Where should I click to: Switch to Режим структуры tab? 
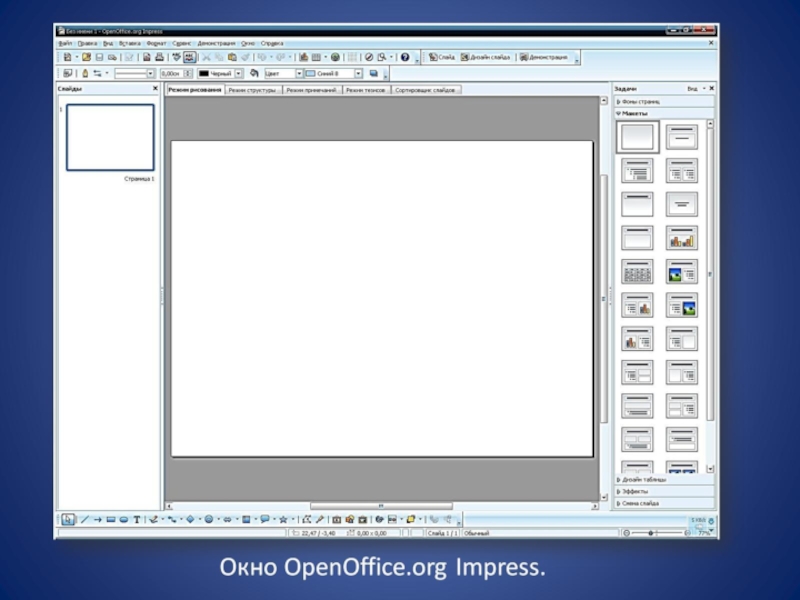[x=252, y=90]
